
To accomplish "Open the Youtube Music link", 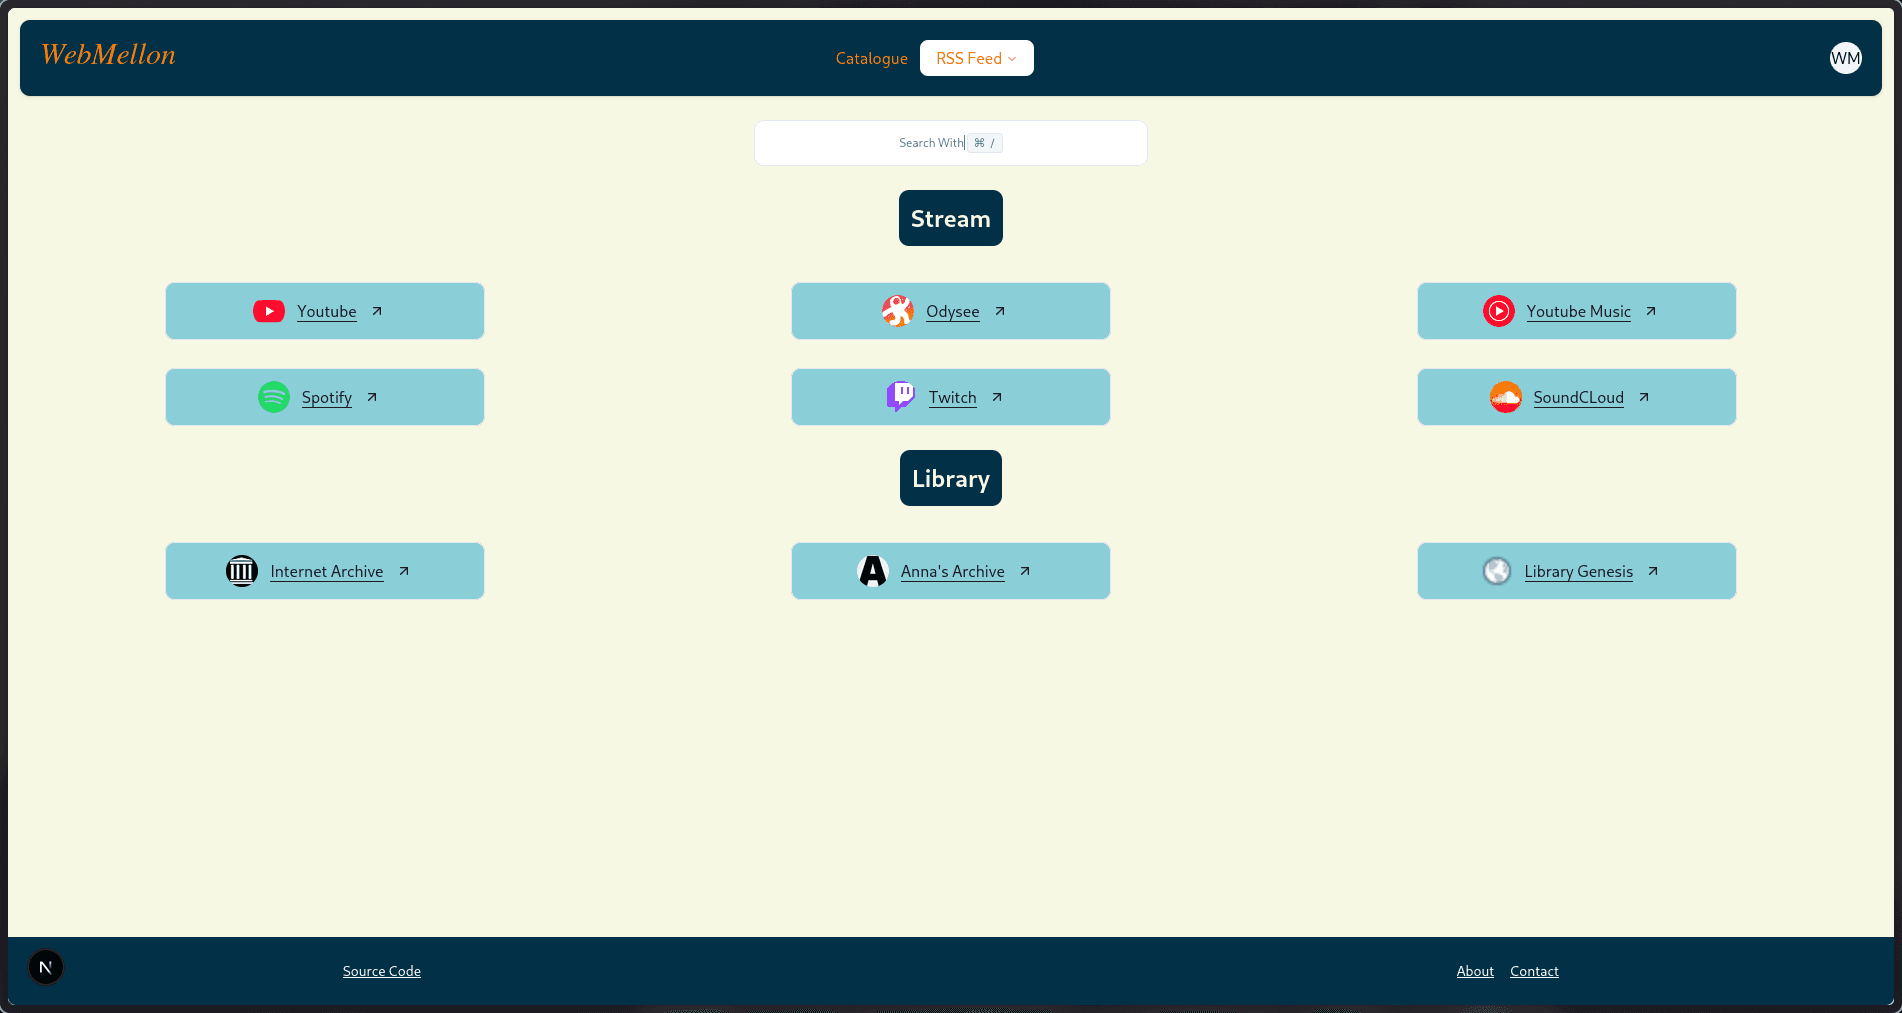I will coord(1579,311).
